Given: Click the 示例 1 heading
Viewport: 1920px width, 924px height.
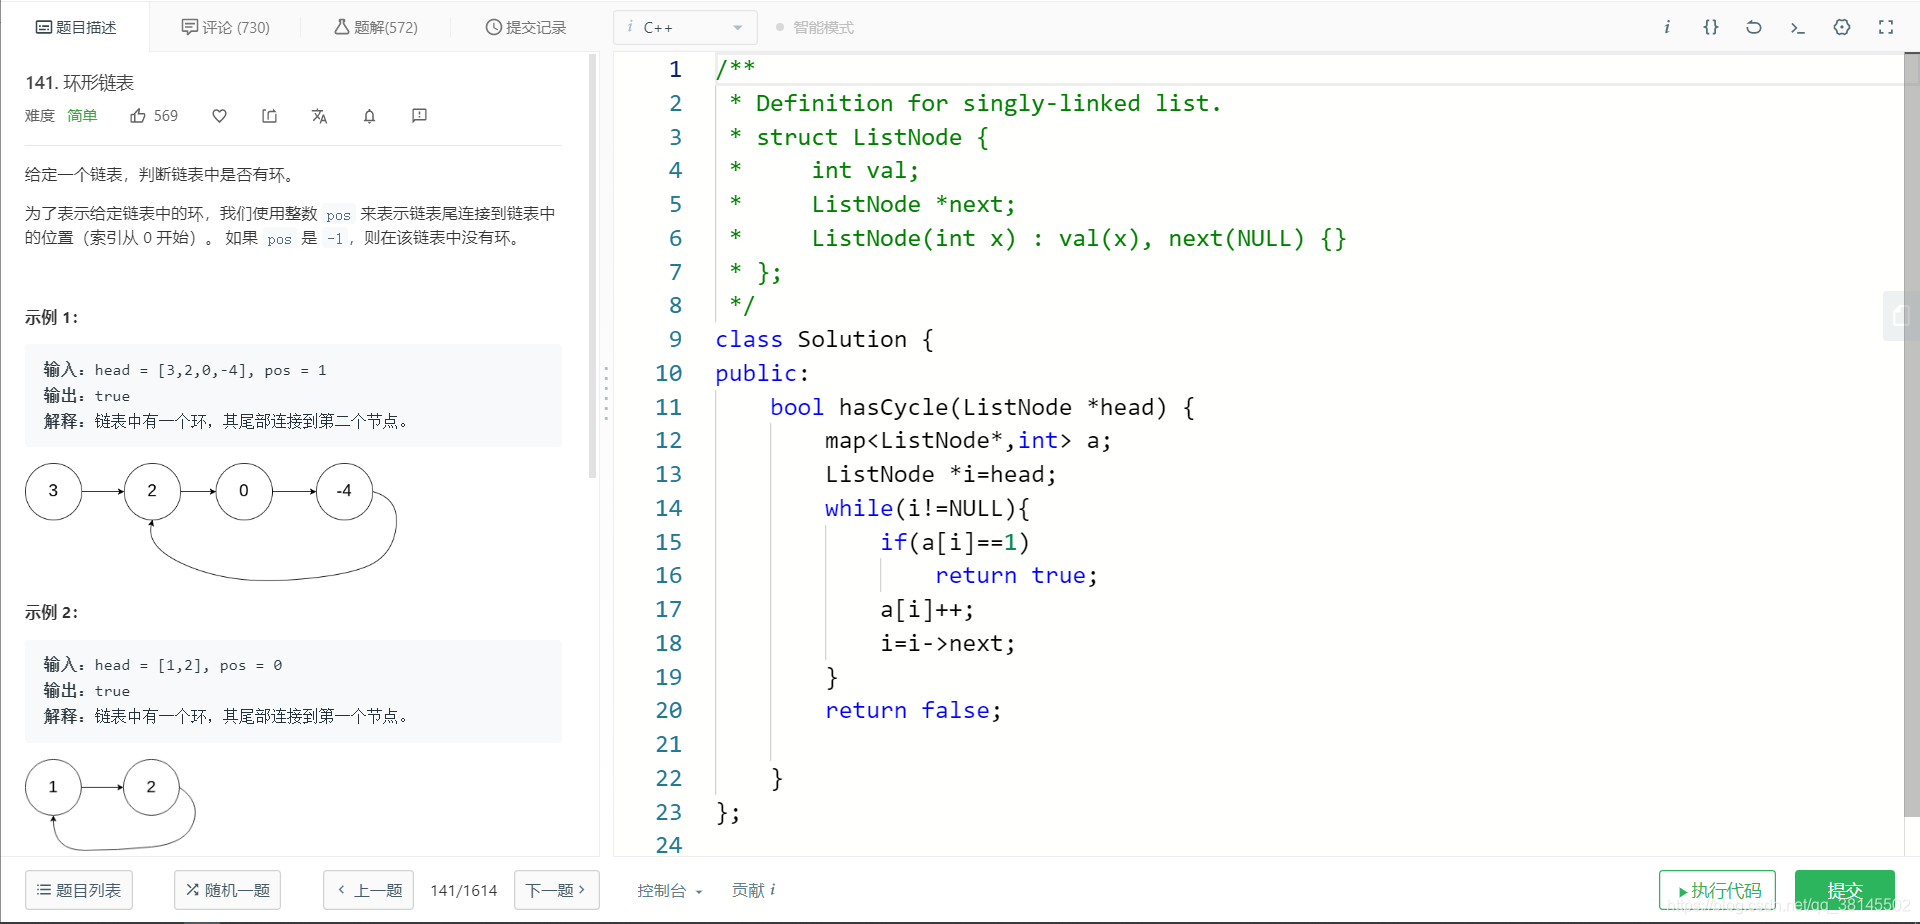Looking at the screenshot, I should coord(51,318).
